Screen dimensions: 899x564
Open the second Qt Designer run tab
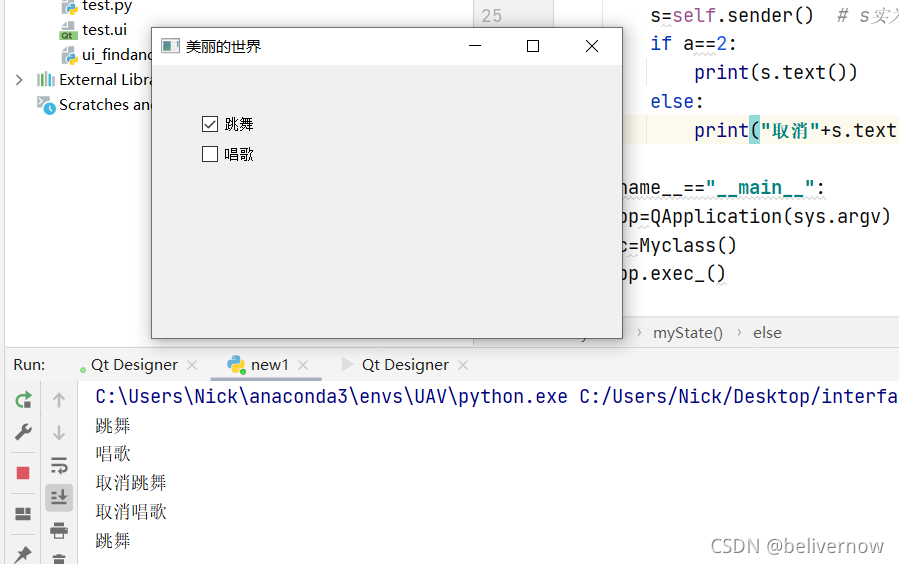[405, 365]
